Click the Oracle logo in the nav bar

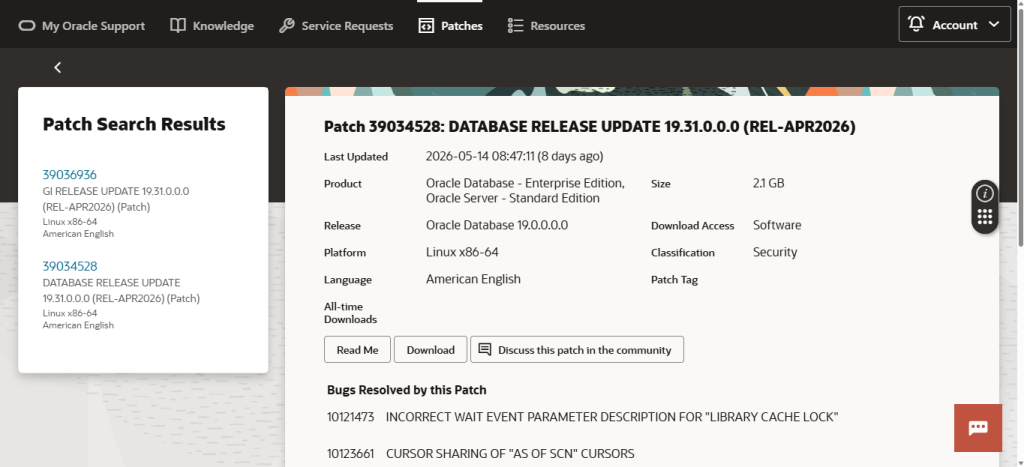[x=27, y=26]
